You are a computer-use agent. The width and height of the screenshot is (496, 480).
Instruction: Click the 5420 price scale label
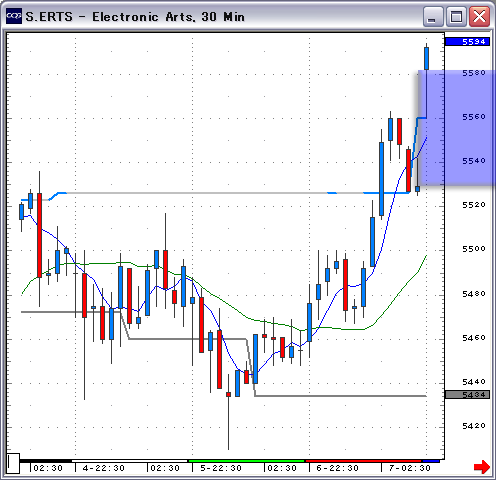474,426
